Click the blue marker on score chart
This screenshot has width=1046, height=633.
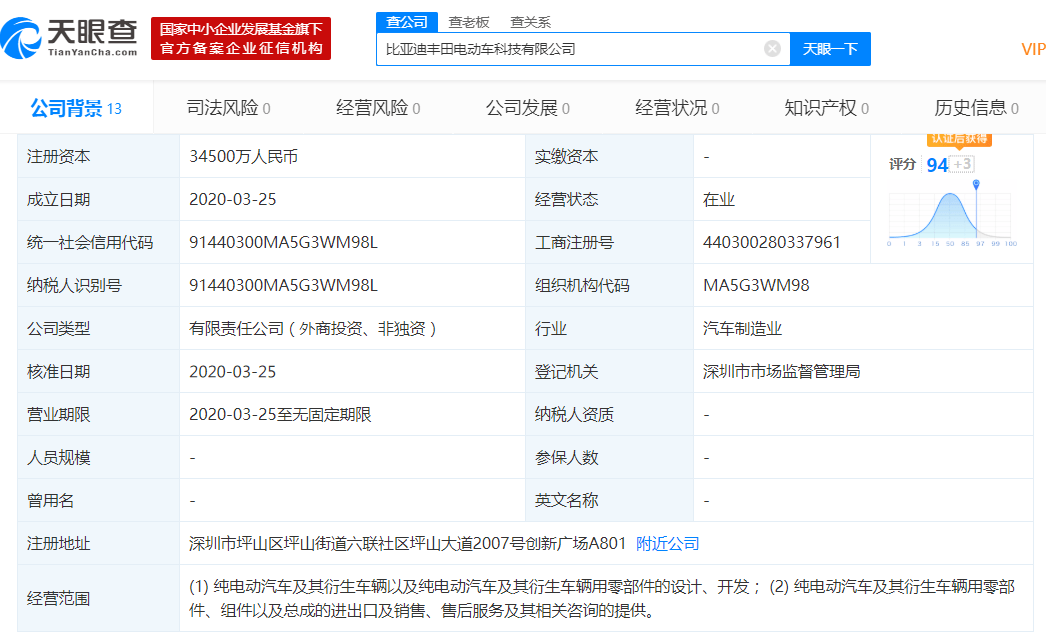point(976,184)
